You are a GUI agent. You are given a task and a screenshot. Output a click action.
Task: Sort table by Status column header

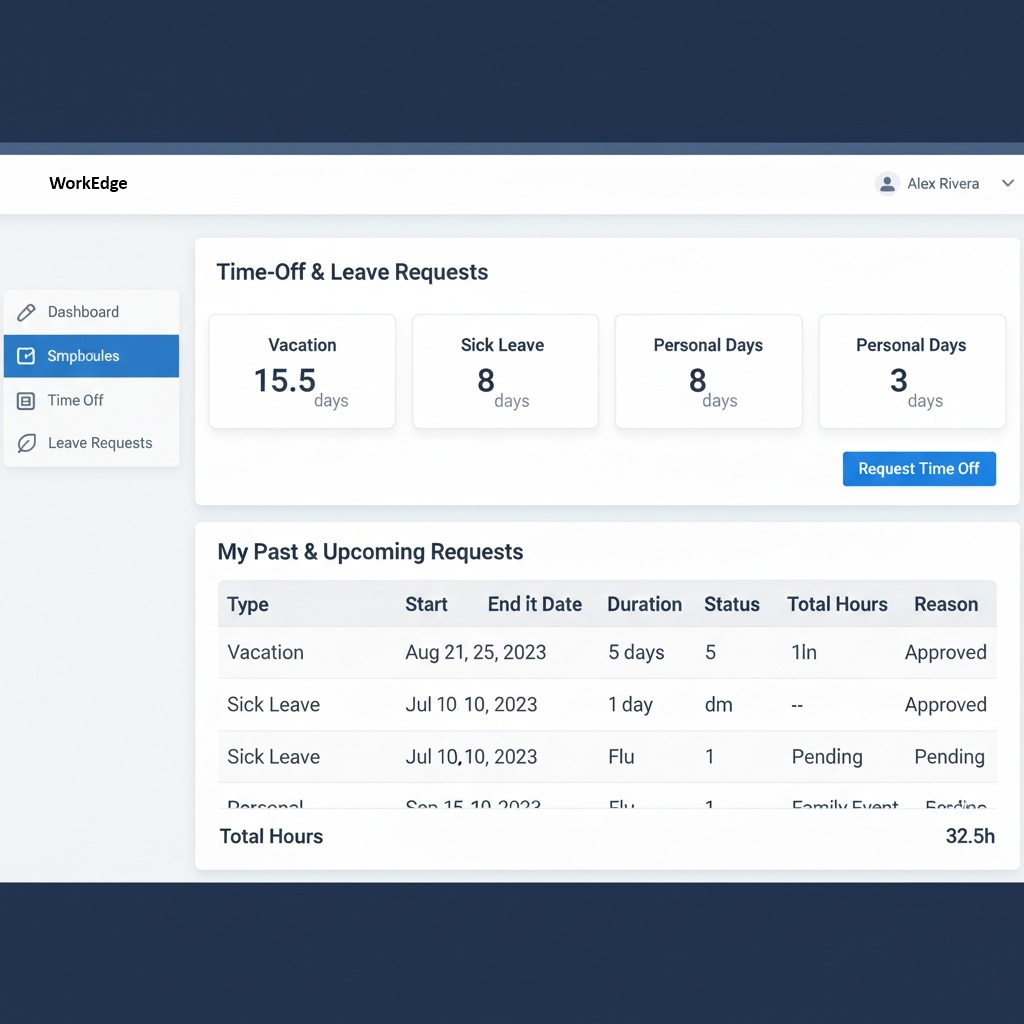(731, 605)
